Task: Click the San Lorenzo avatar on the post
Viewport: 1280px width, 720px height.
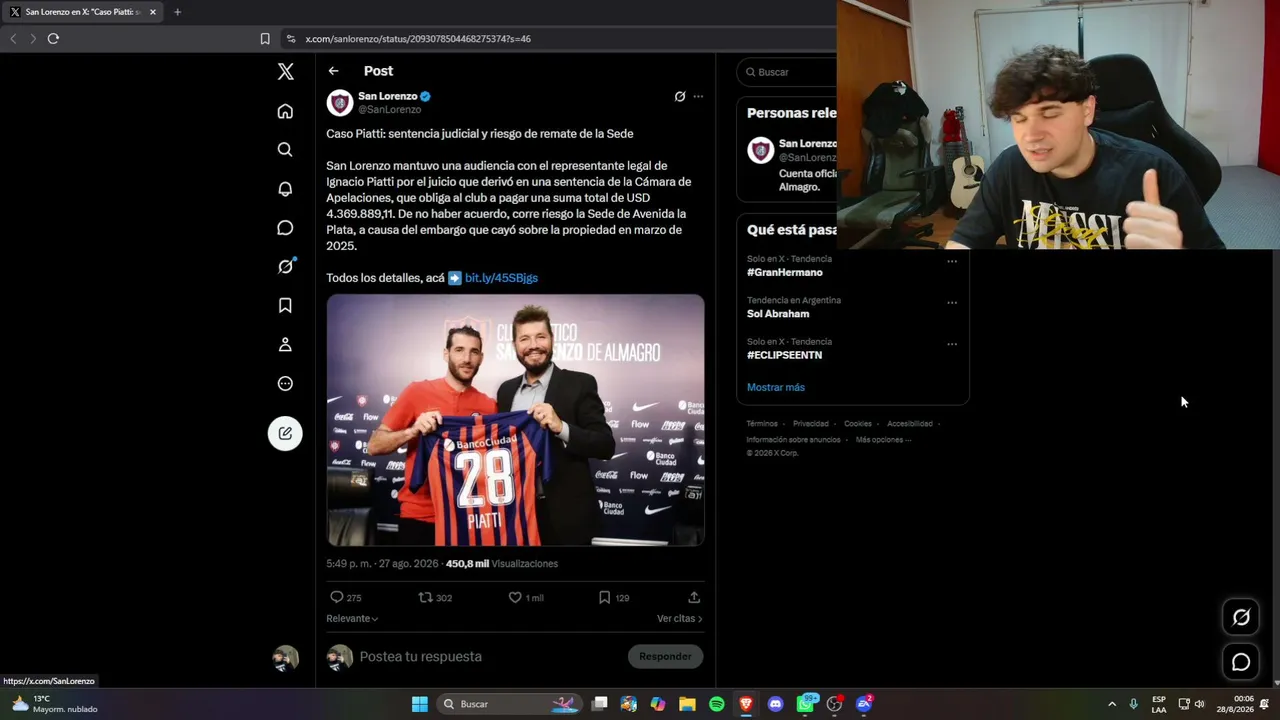Action: 340,102
